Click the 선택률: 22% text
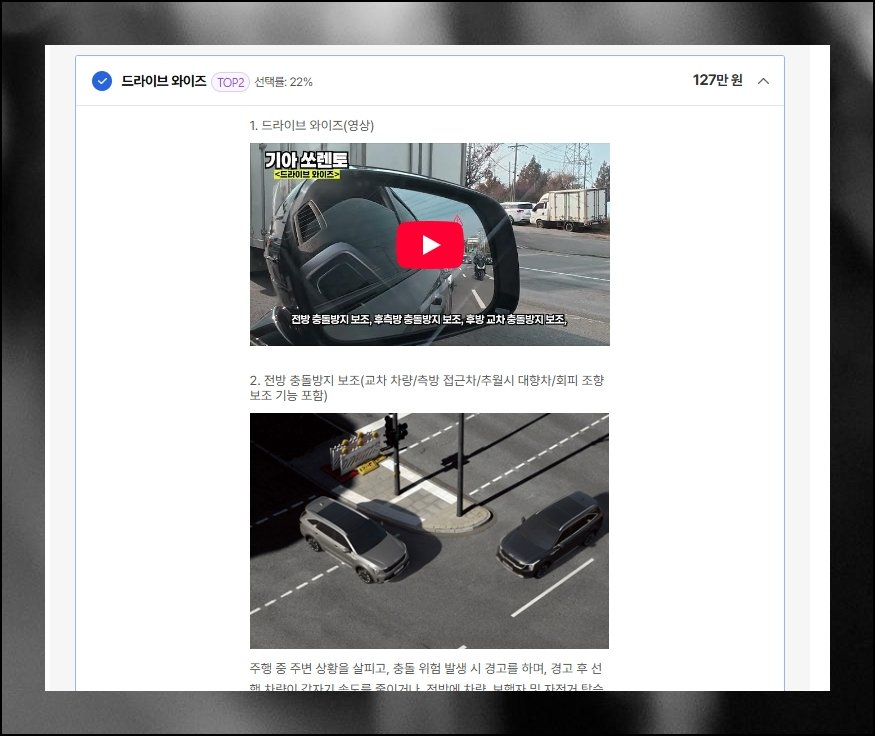Screen dimensions: 875x736 point(283,82)
